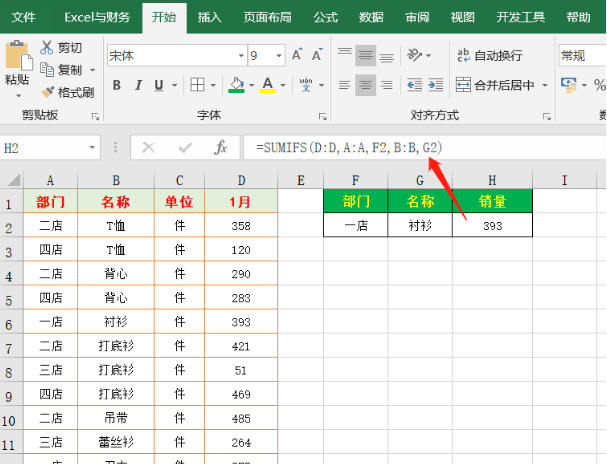
Task: Click the text orientation icon
Action: click(415, 55)
